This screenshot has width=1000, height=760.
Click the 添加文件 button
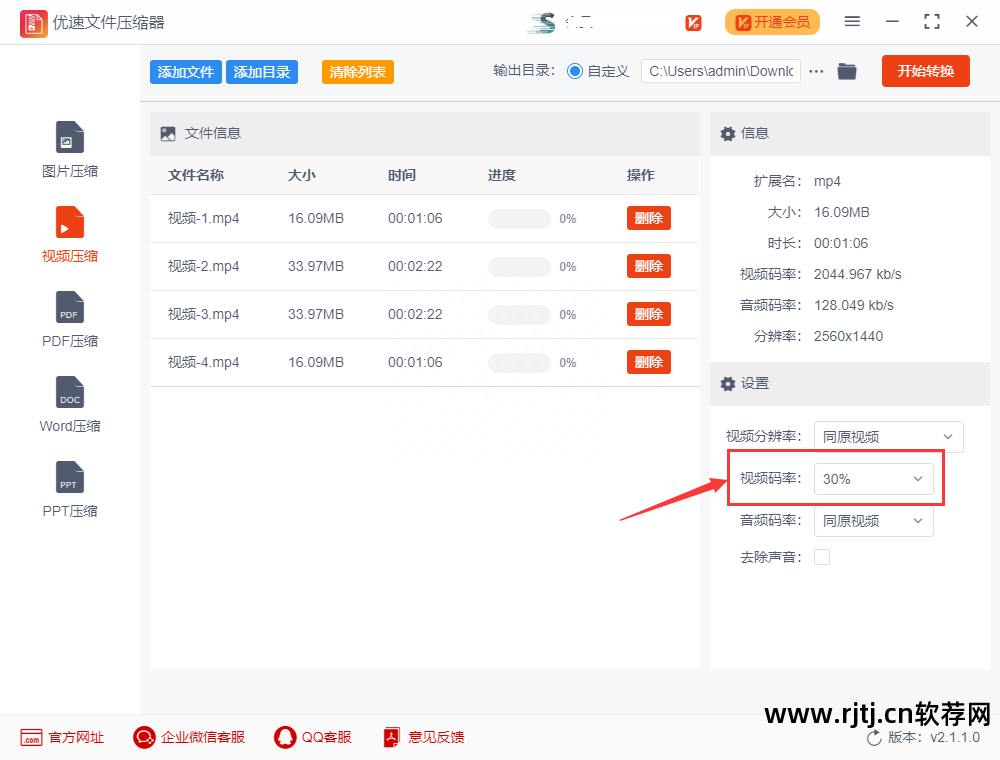pos(186,72)
